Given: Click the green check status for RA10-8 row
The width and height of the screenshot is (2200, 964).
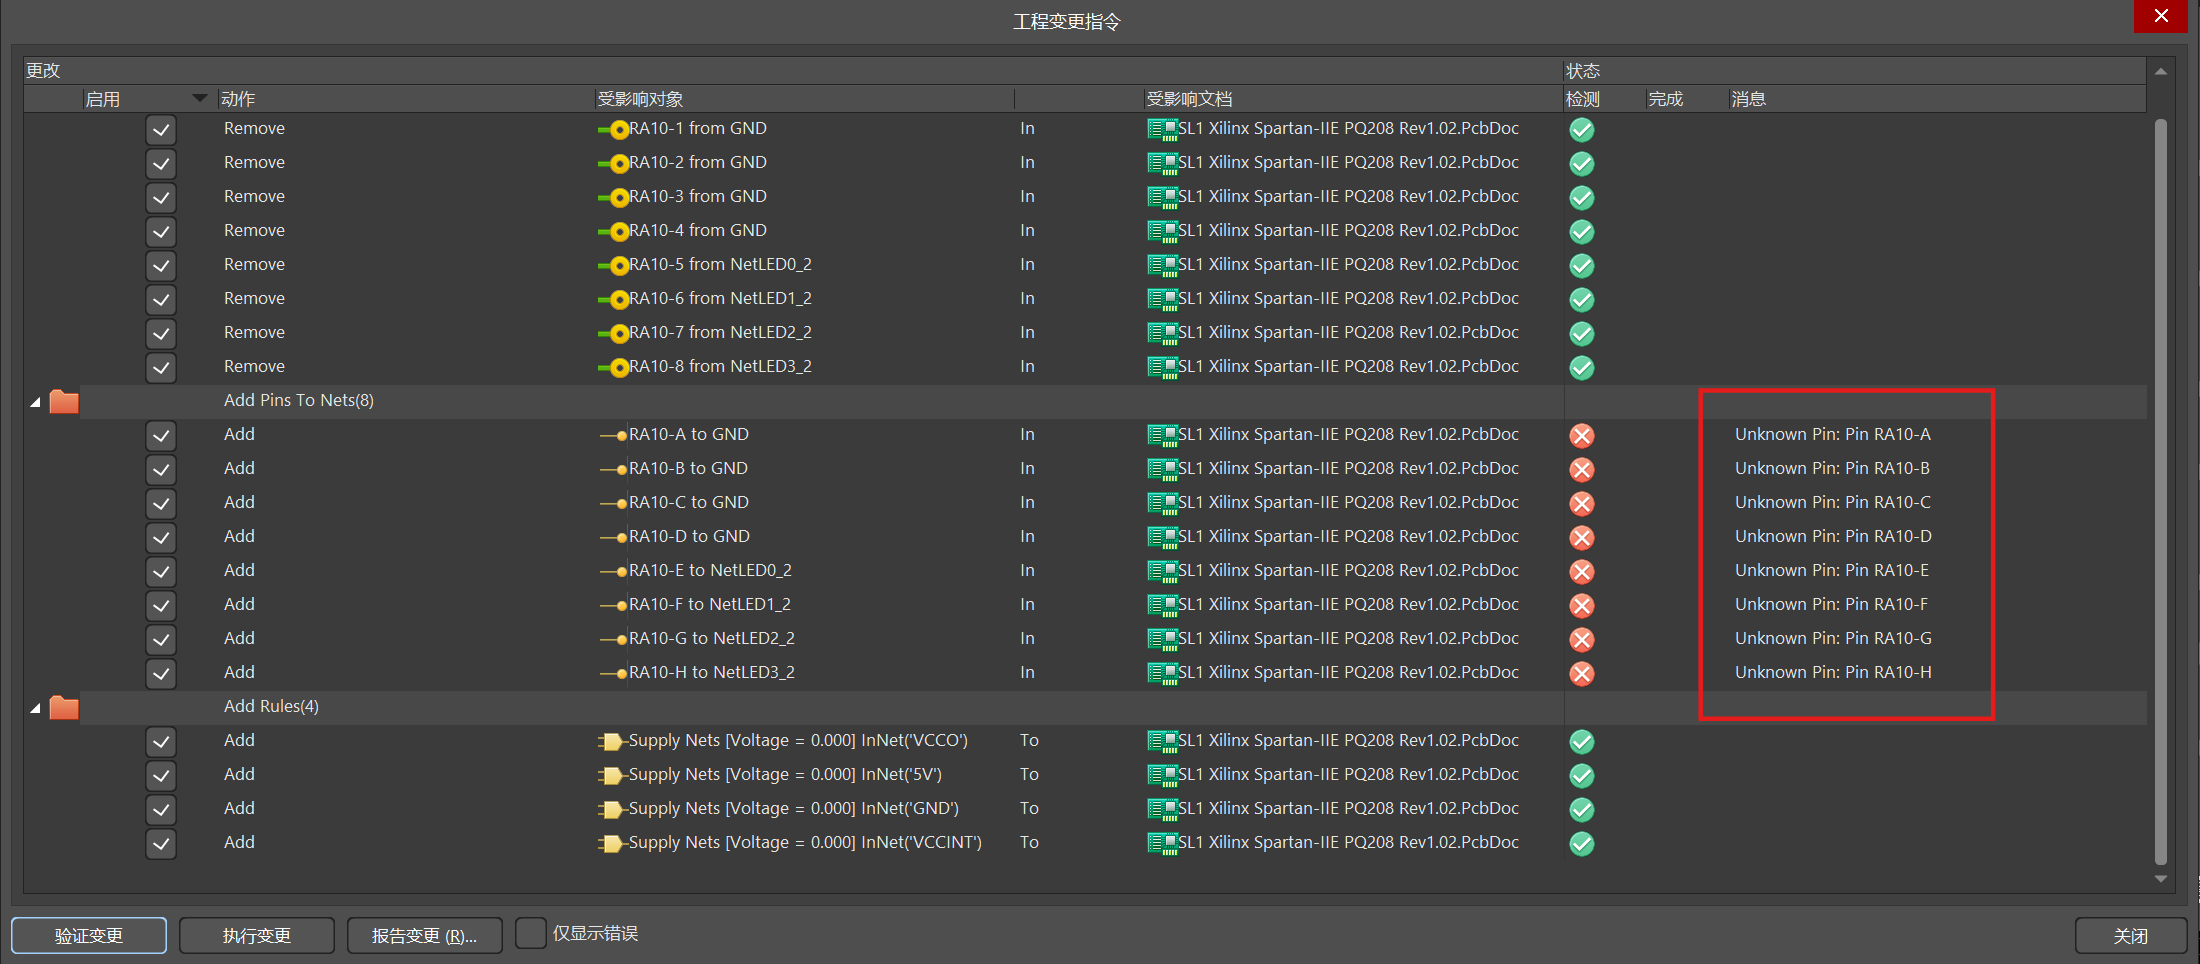Looking at the screenshot, I should (1581, 367).
